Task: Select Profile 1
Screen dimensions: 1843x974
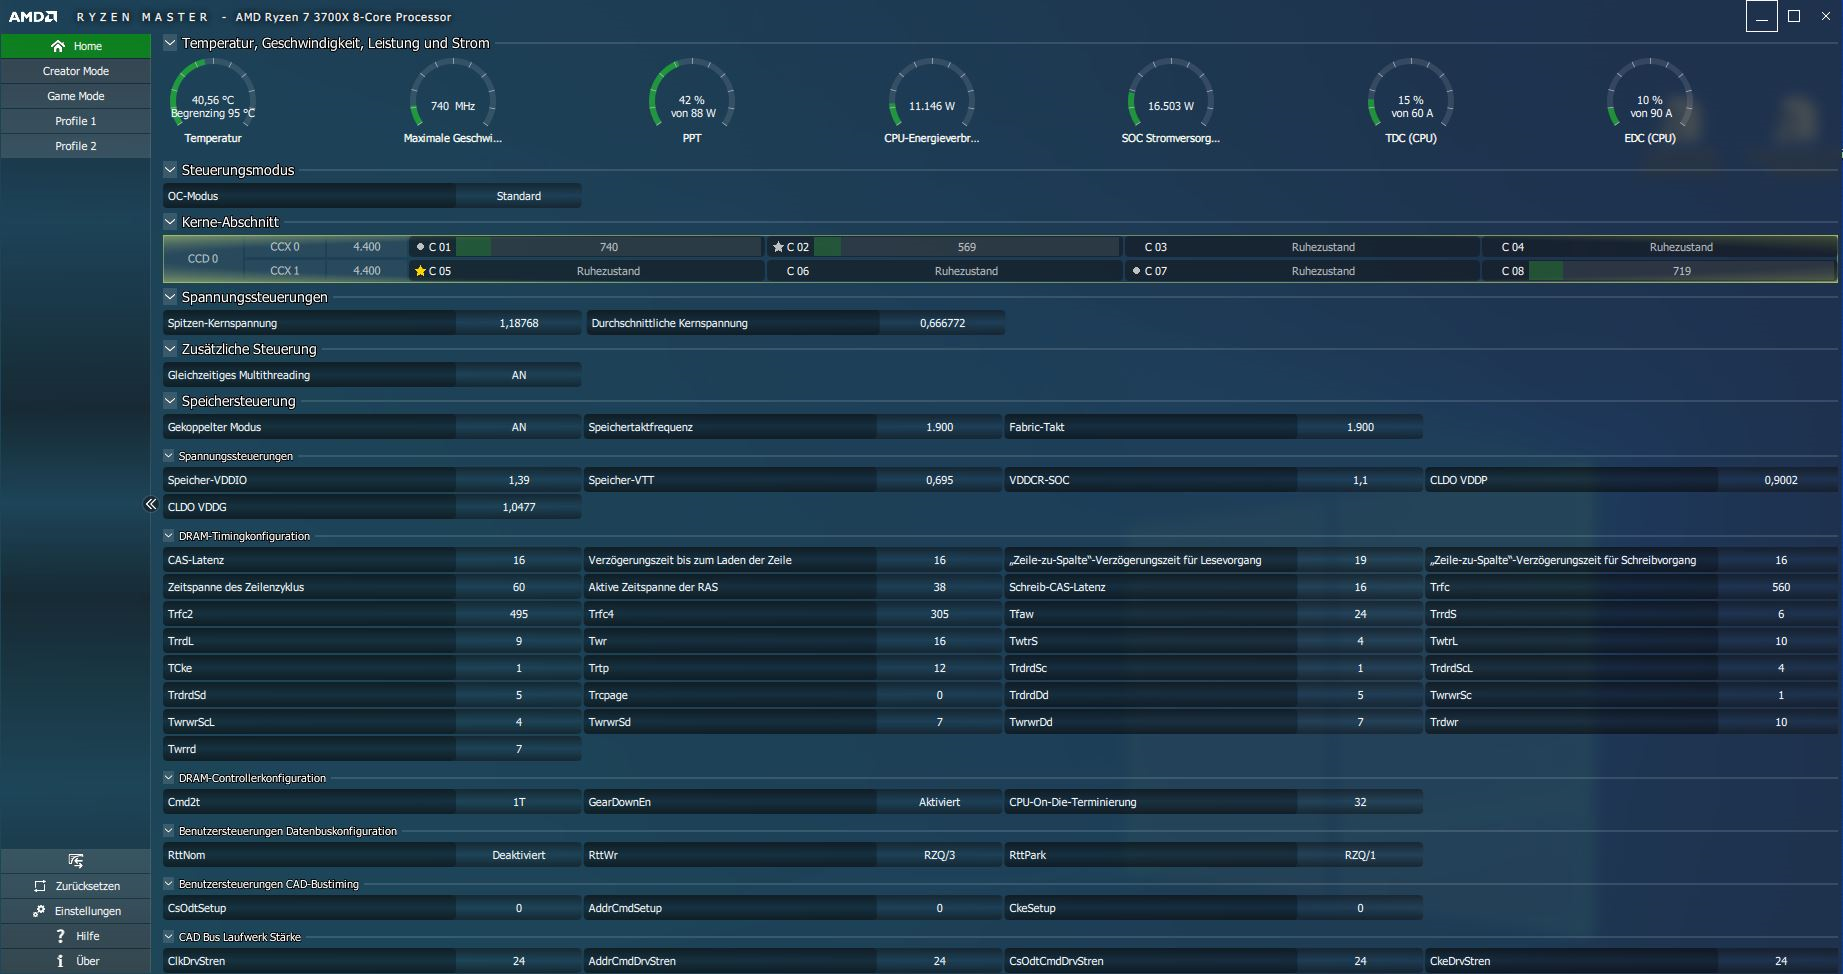Action: pyautogui.click(x=75, y=121)
